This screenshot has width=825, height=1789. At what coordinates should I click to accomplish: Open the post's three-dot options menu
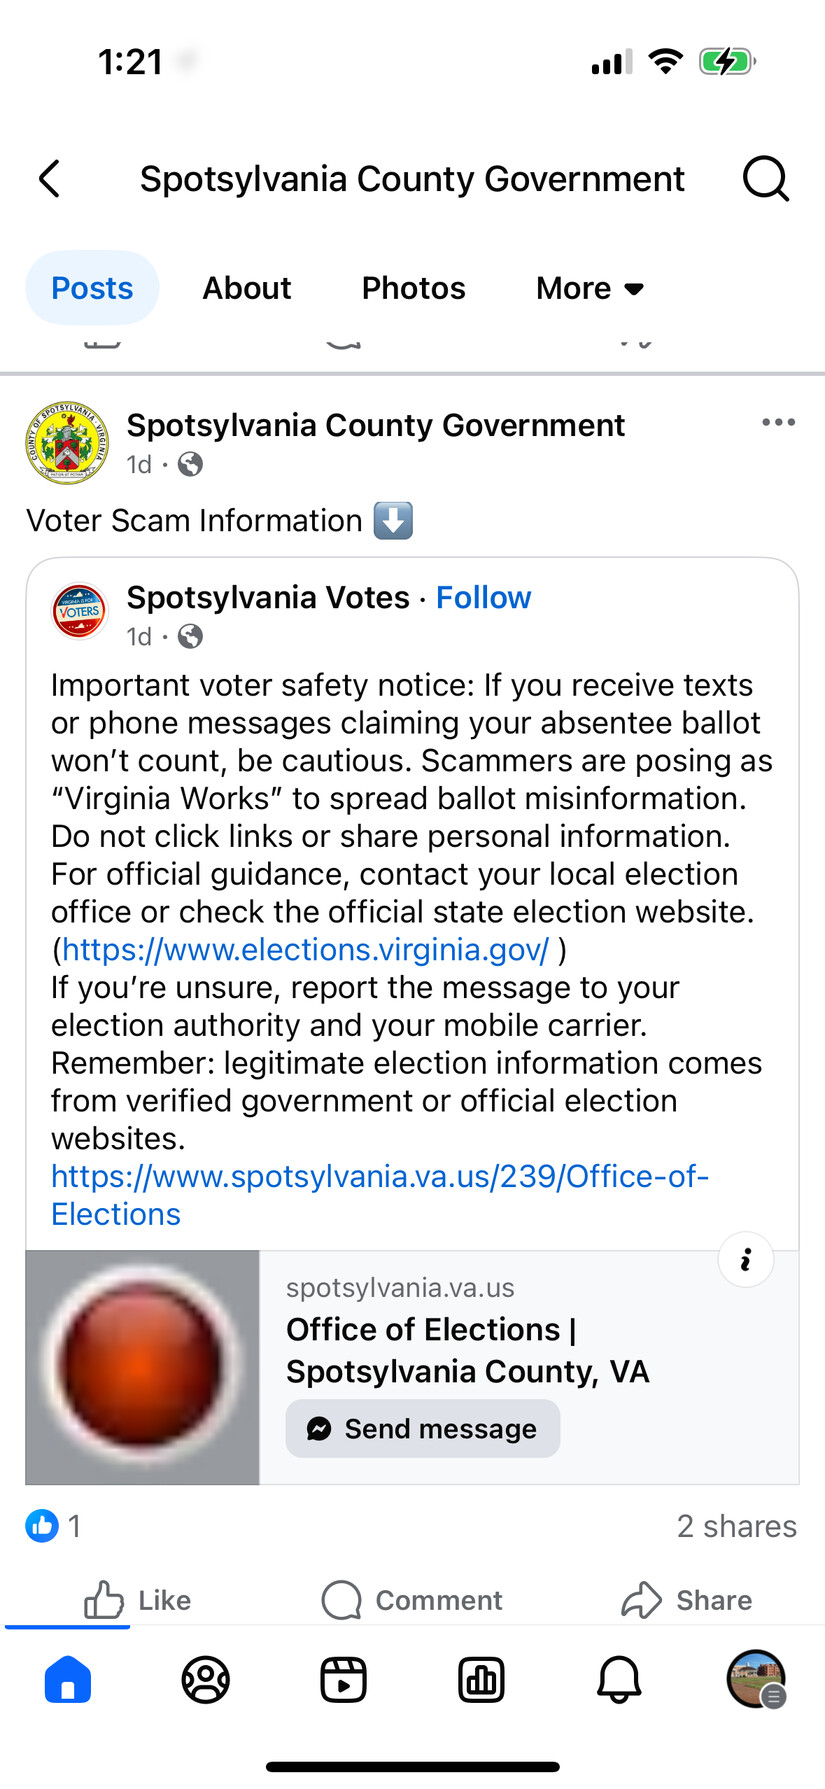click(x=778, y=422)
